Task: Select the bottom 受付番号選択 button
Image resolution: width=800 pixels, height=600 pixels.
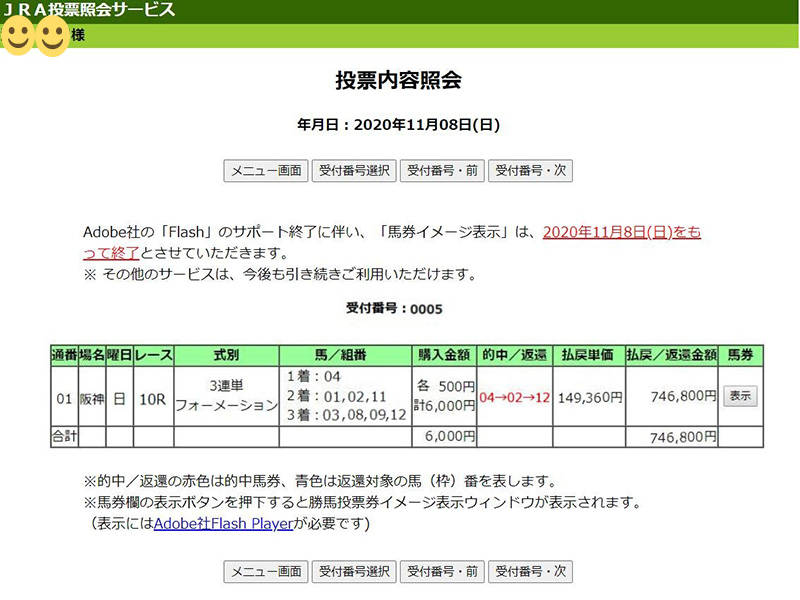Action: 354,572
